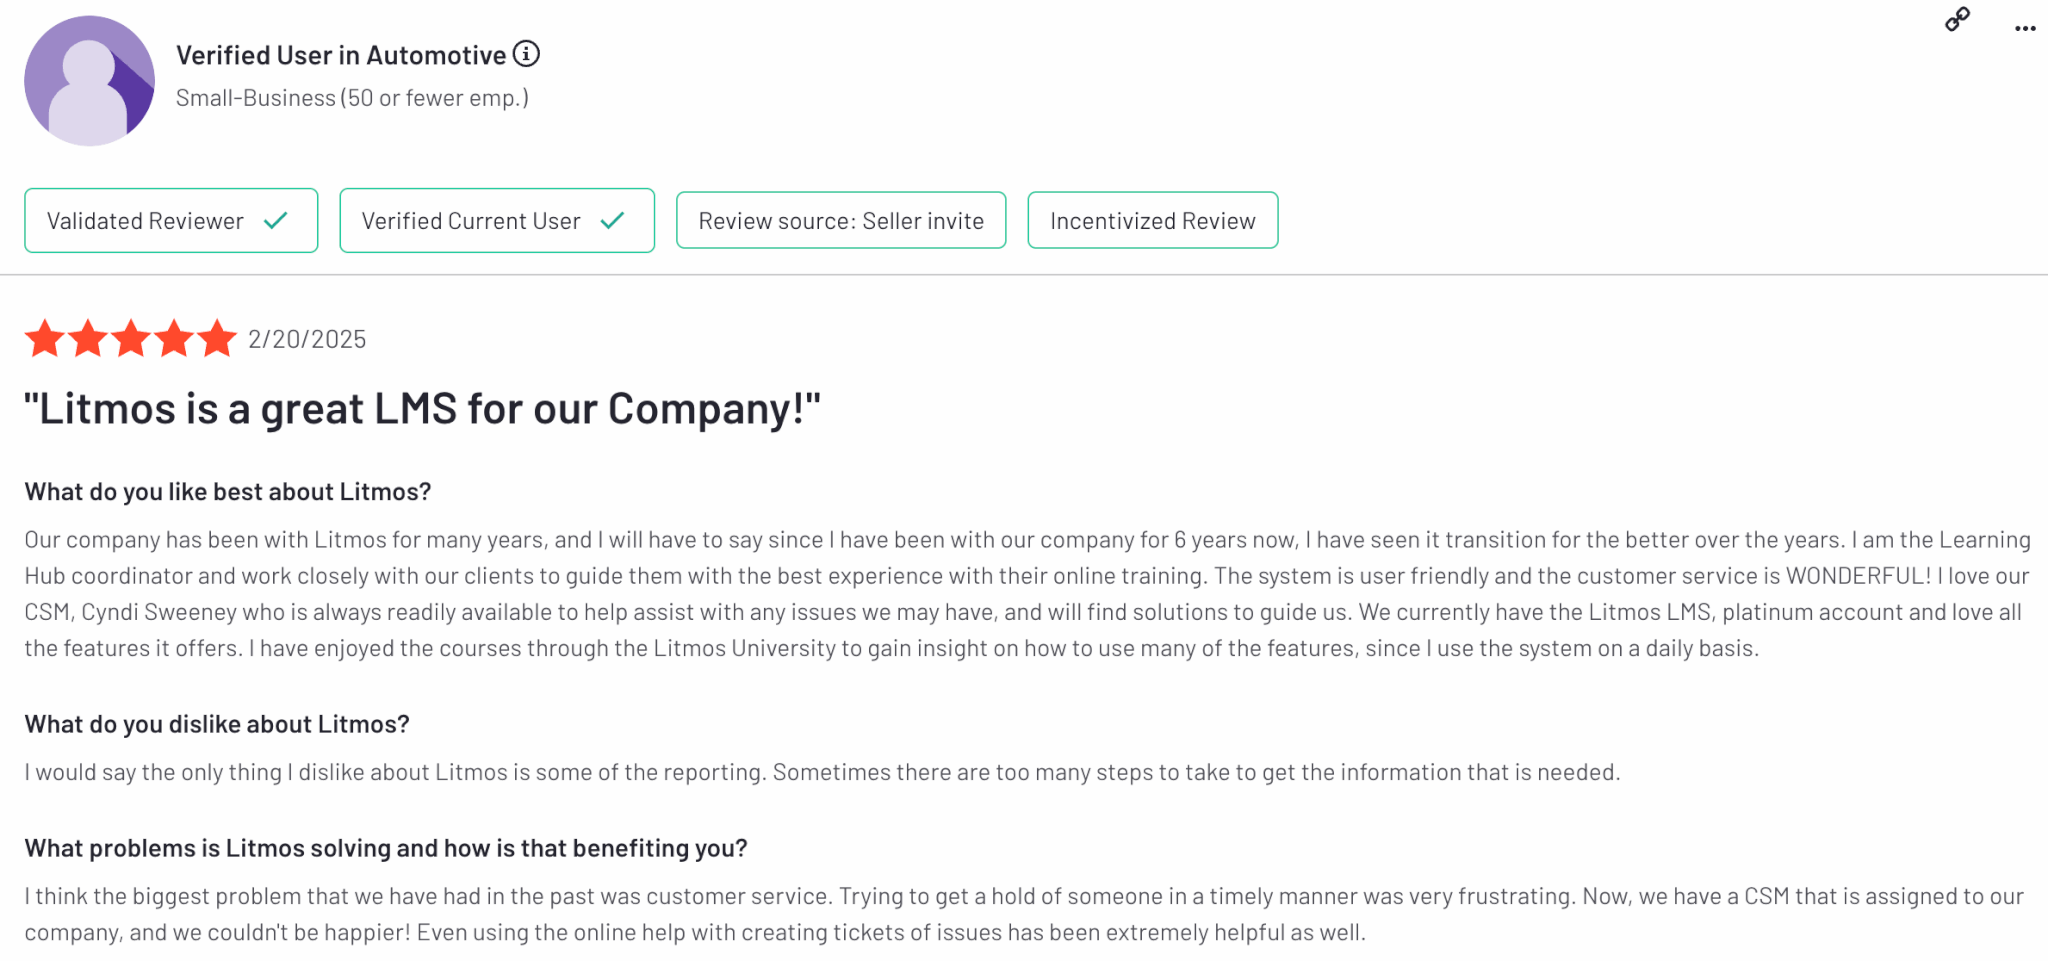Viewport: 2048px width, 961px height.
Task: Click the 2/20/2025 review date
Action: 307,340
